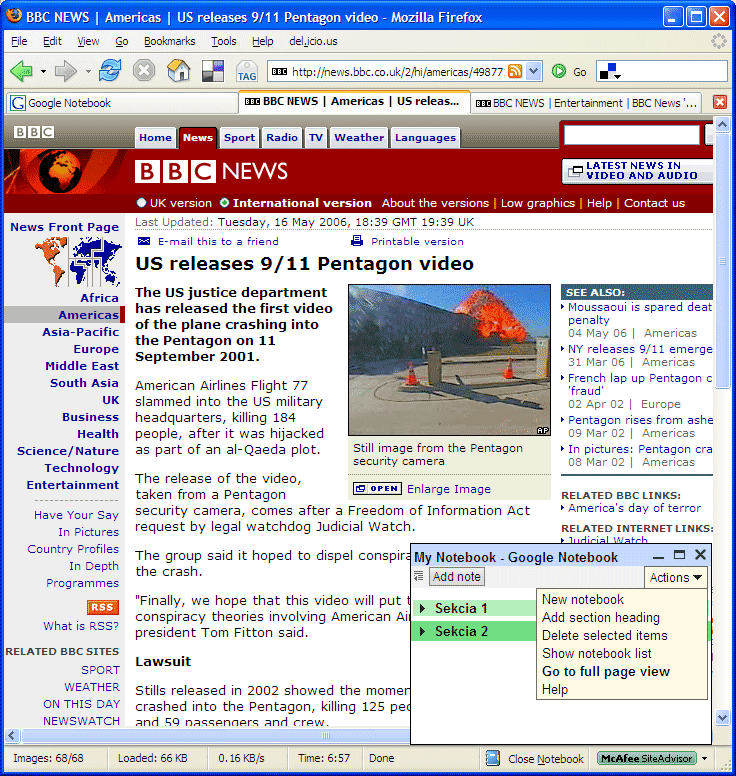The width and height of the screenshot is (736, 776).
Task: Click the horizontal scrollbar left arrow
Action: 12,735
